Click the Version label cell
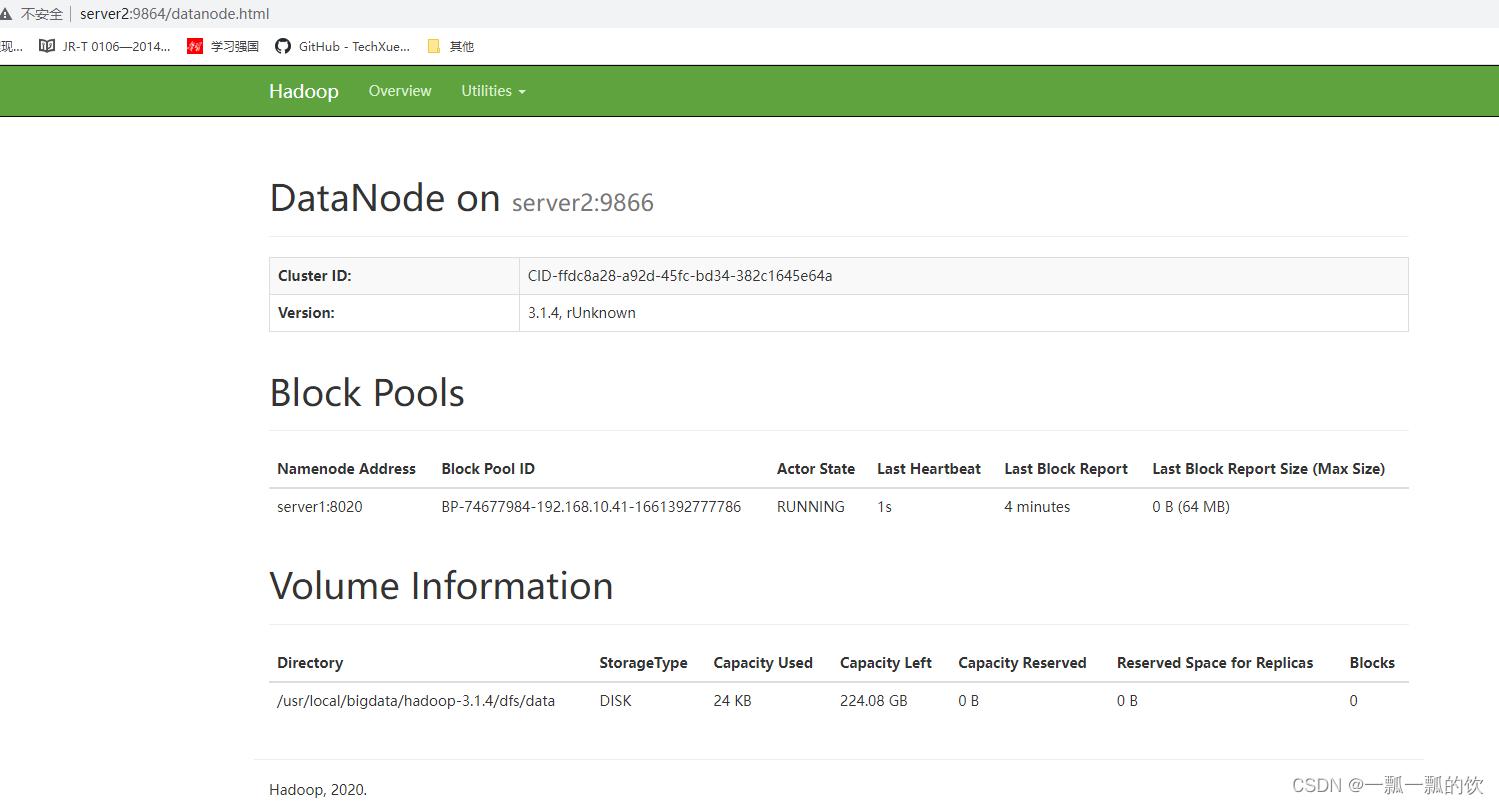The image size is (1499, 805). 394,313
